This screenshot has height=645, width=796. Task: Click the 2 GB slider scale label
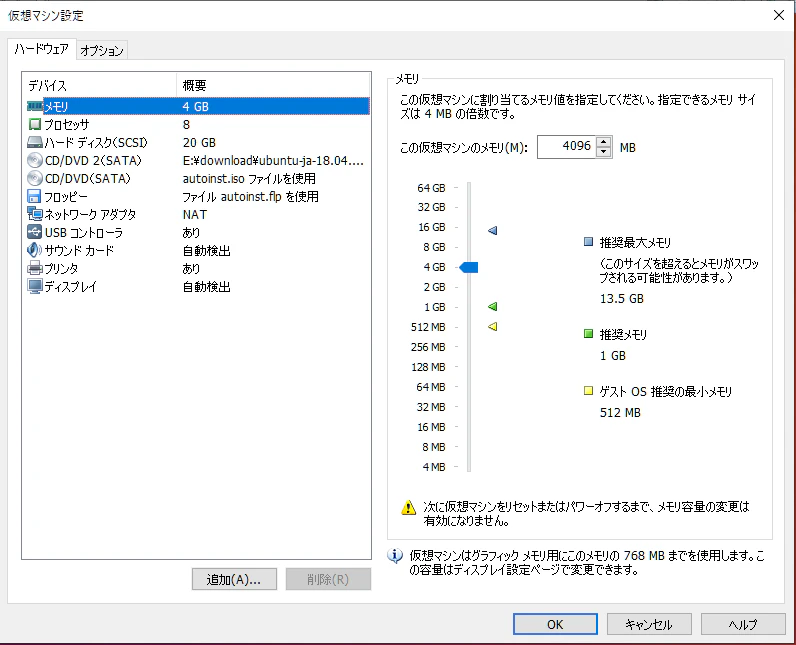pyautogui.click(x=434, y=287)
